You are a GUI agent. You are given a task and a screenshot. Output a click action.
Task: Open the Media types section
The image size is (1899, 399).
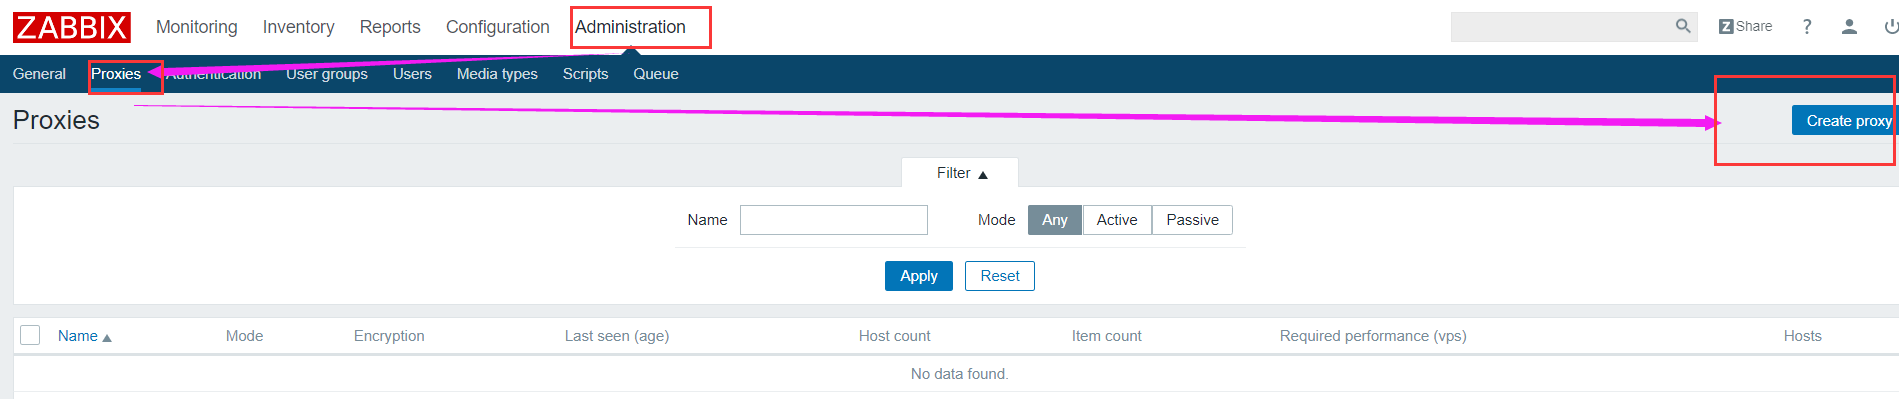pos(497,74)
